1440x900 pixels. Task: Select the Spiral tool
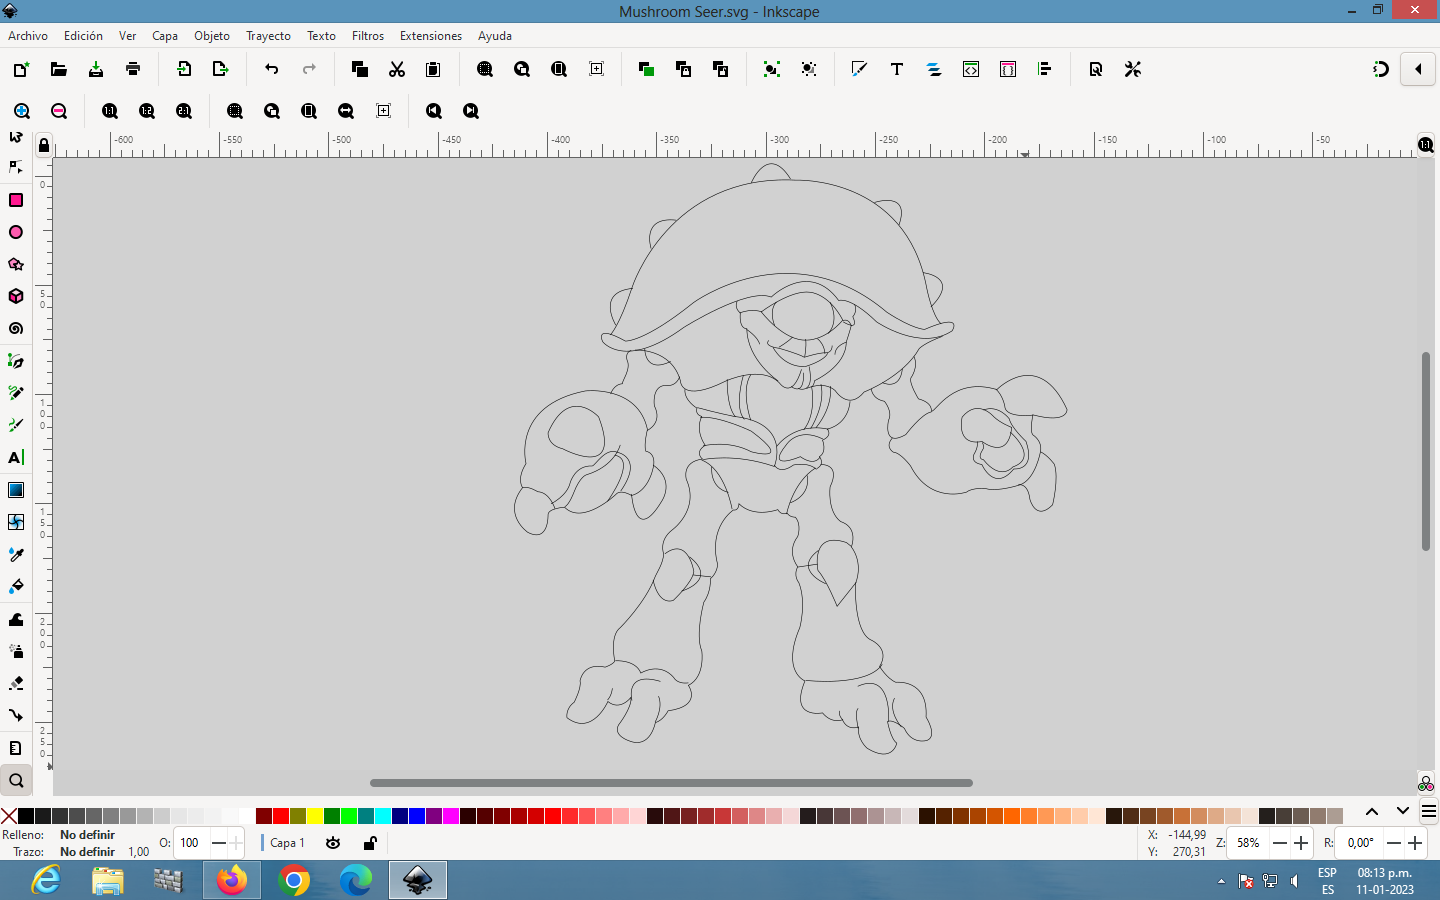click(x=16, y=329)
